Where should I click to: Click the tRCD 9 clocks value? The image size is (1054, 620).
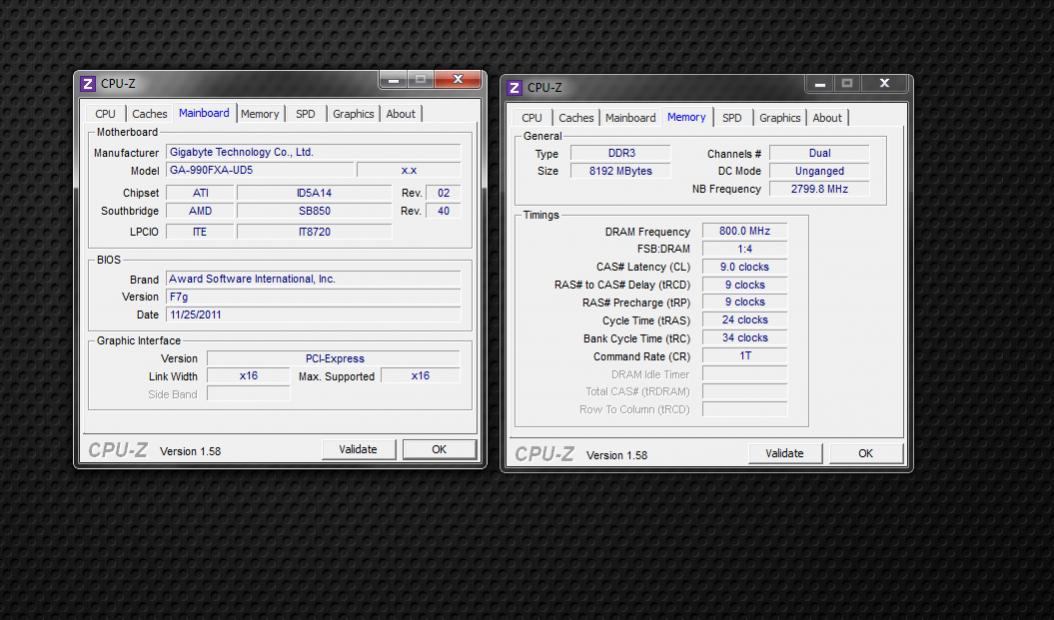pyautogui.click(x=745, y=285)
